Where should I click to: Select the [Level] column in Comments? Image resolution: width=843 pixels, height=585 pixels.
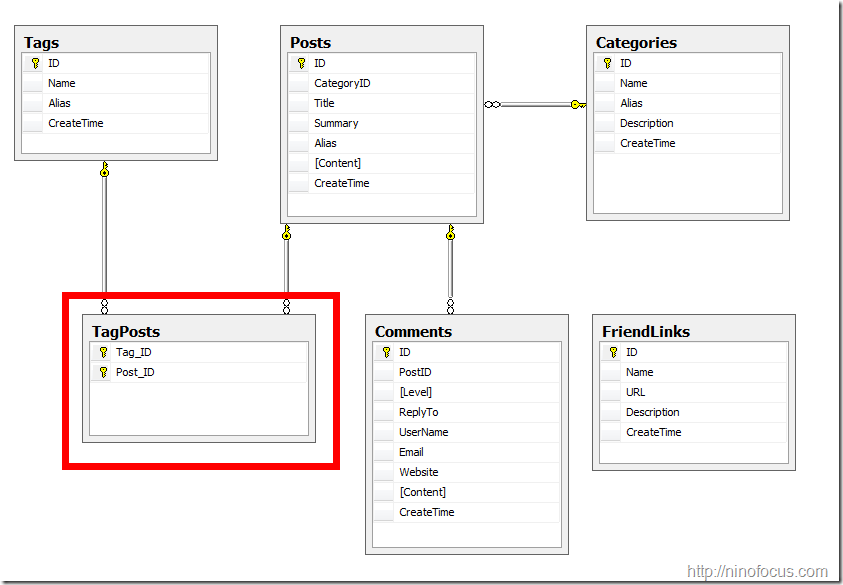pyautogui.click(x=467, y=392)
